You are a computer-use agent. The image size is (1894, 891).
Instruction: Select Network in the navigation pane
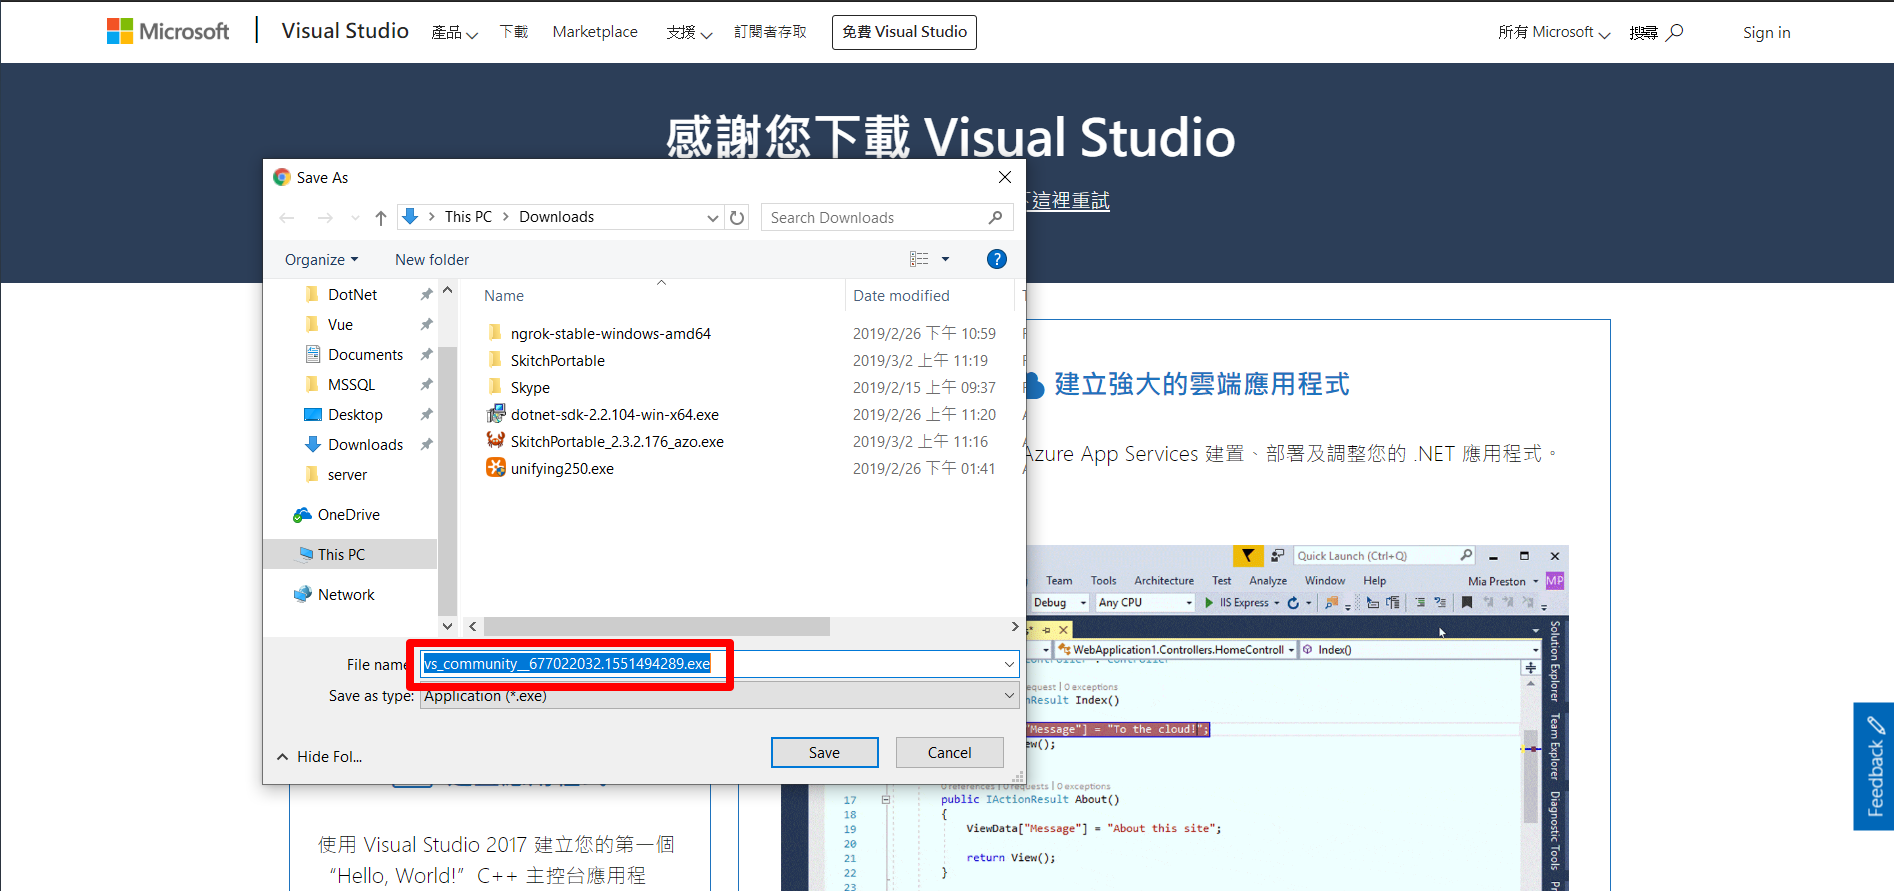pyautogui.click(x=346, y=595)
